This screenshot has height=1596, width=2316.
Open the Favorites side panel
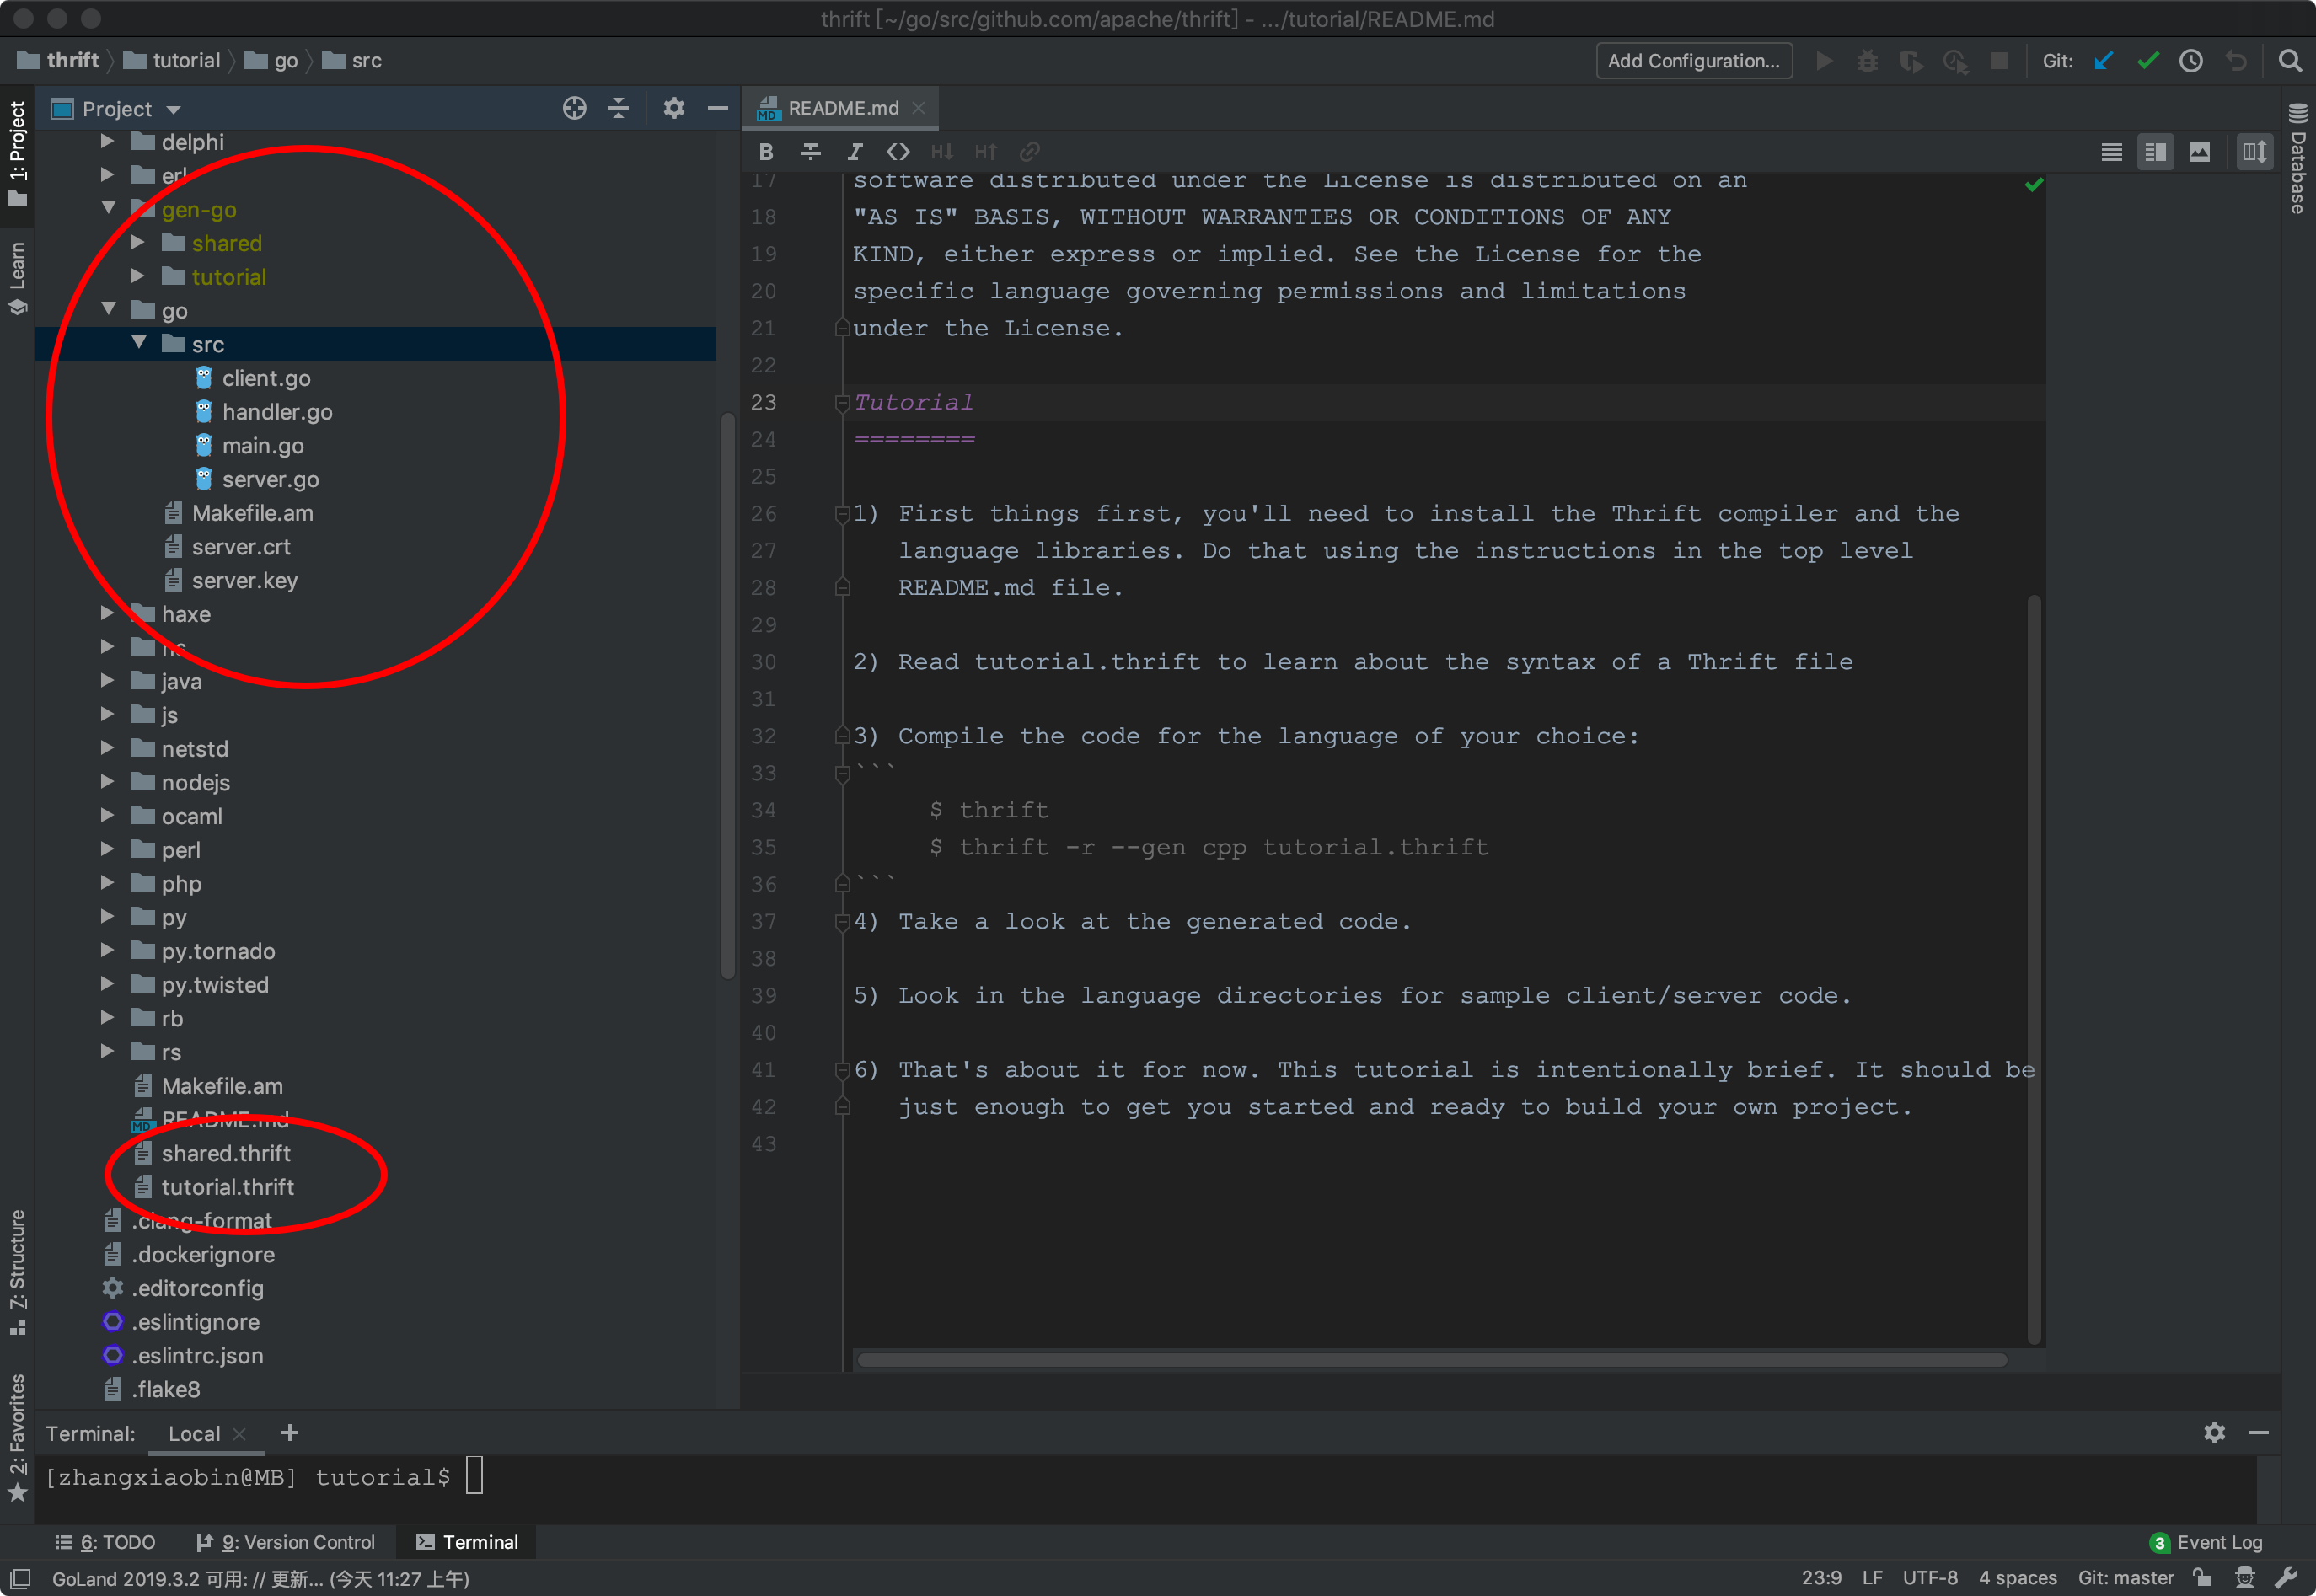pos(17,1437)
